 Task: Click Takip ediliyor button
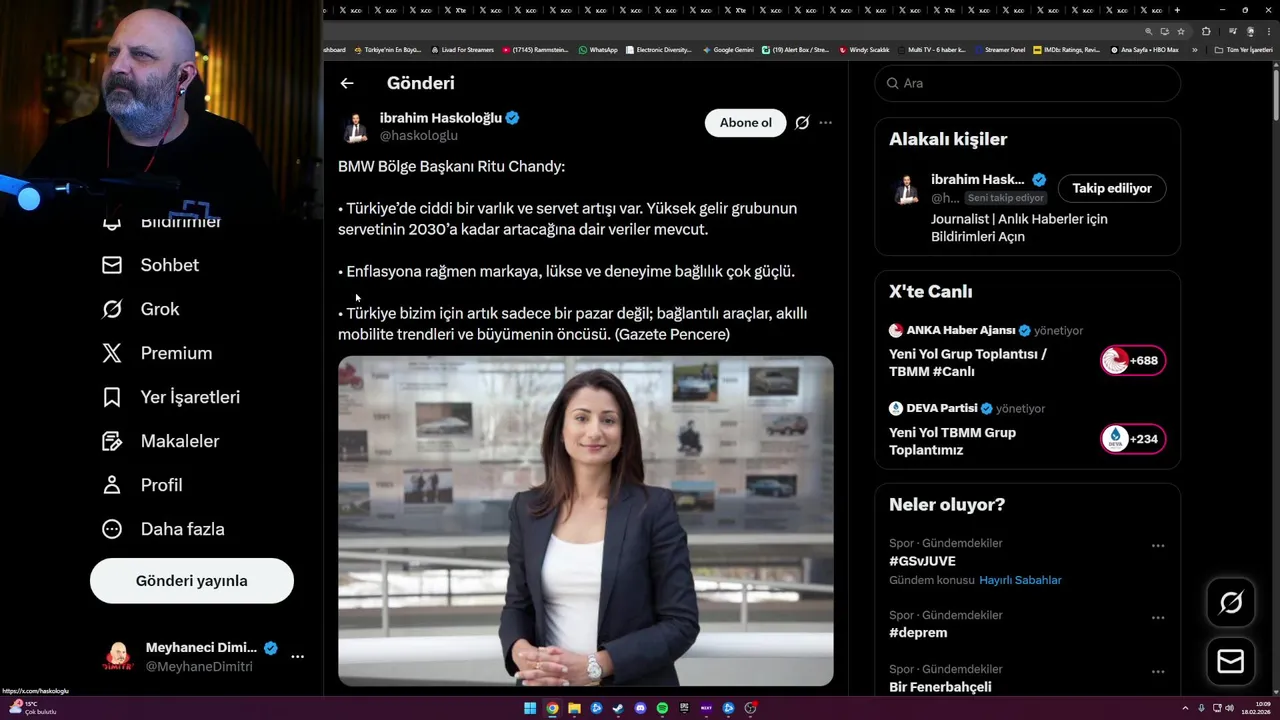point(1112,188)
